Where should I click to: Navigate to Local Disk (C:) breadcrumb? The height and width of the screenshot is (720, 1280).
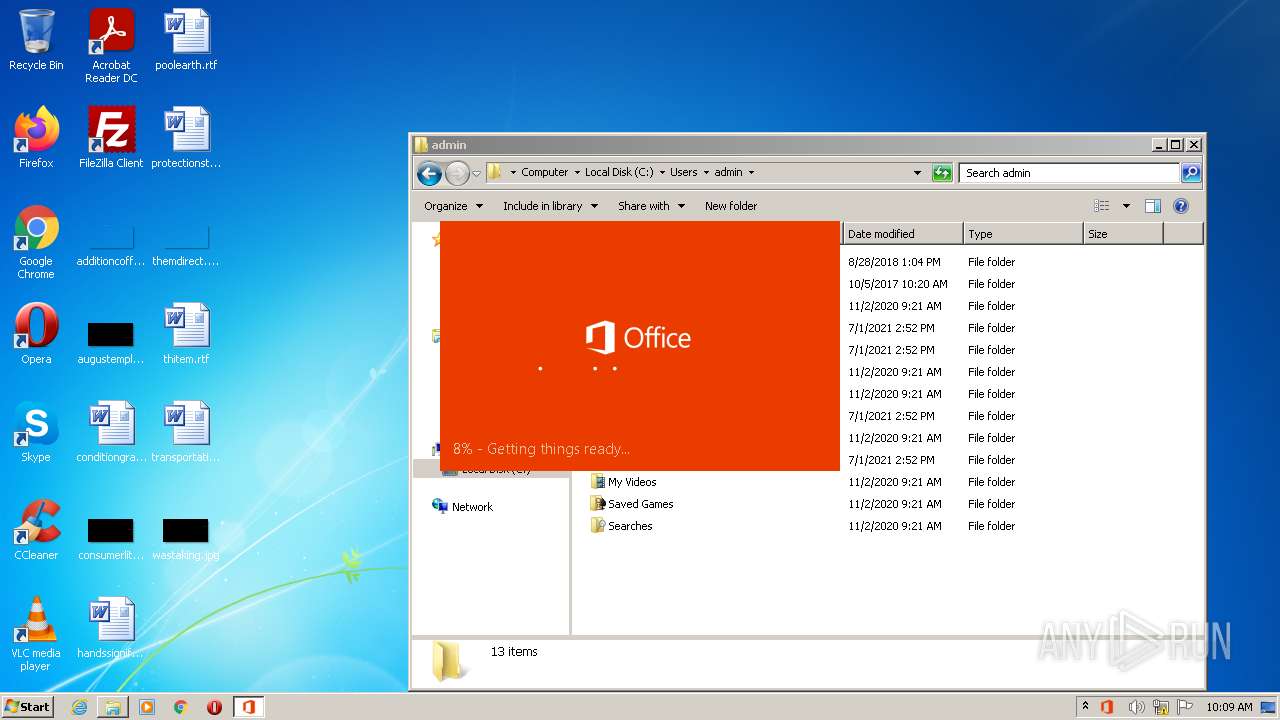tap(619, 173)
